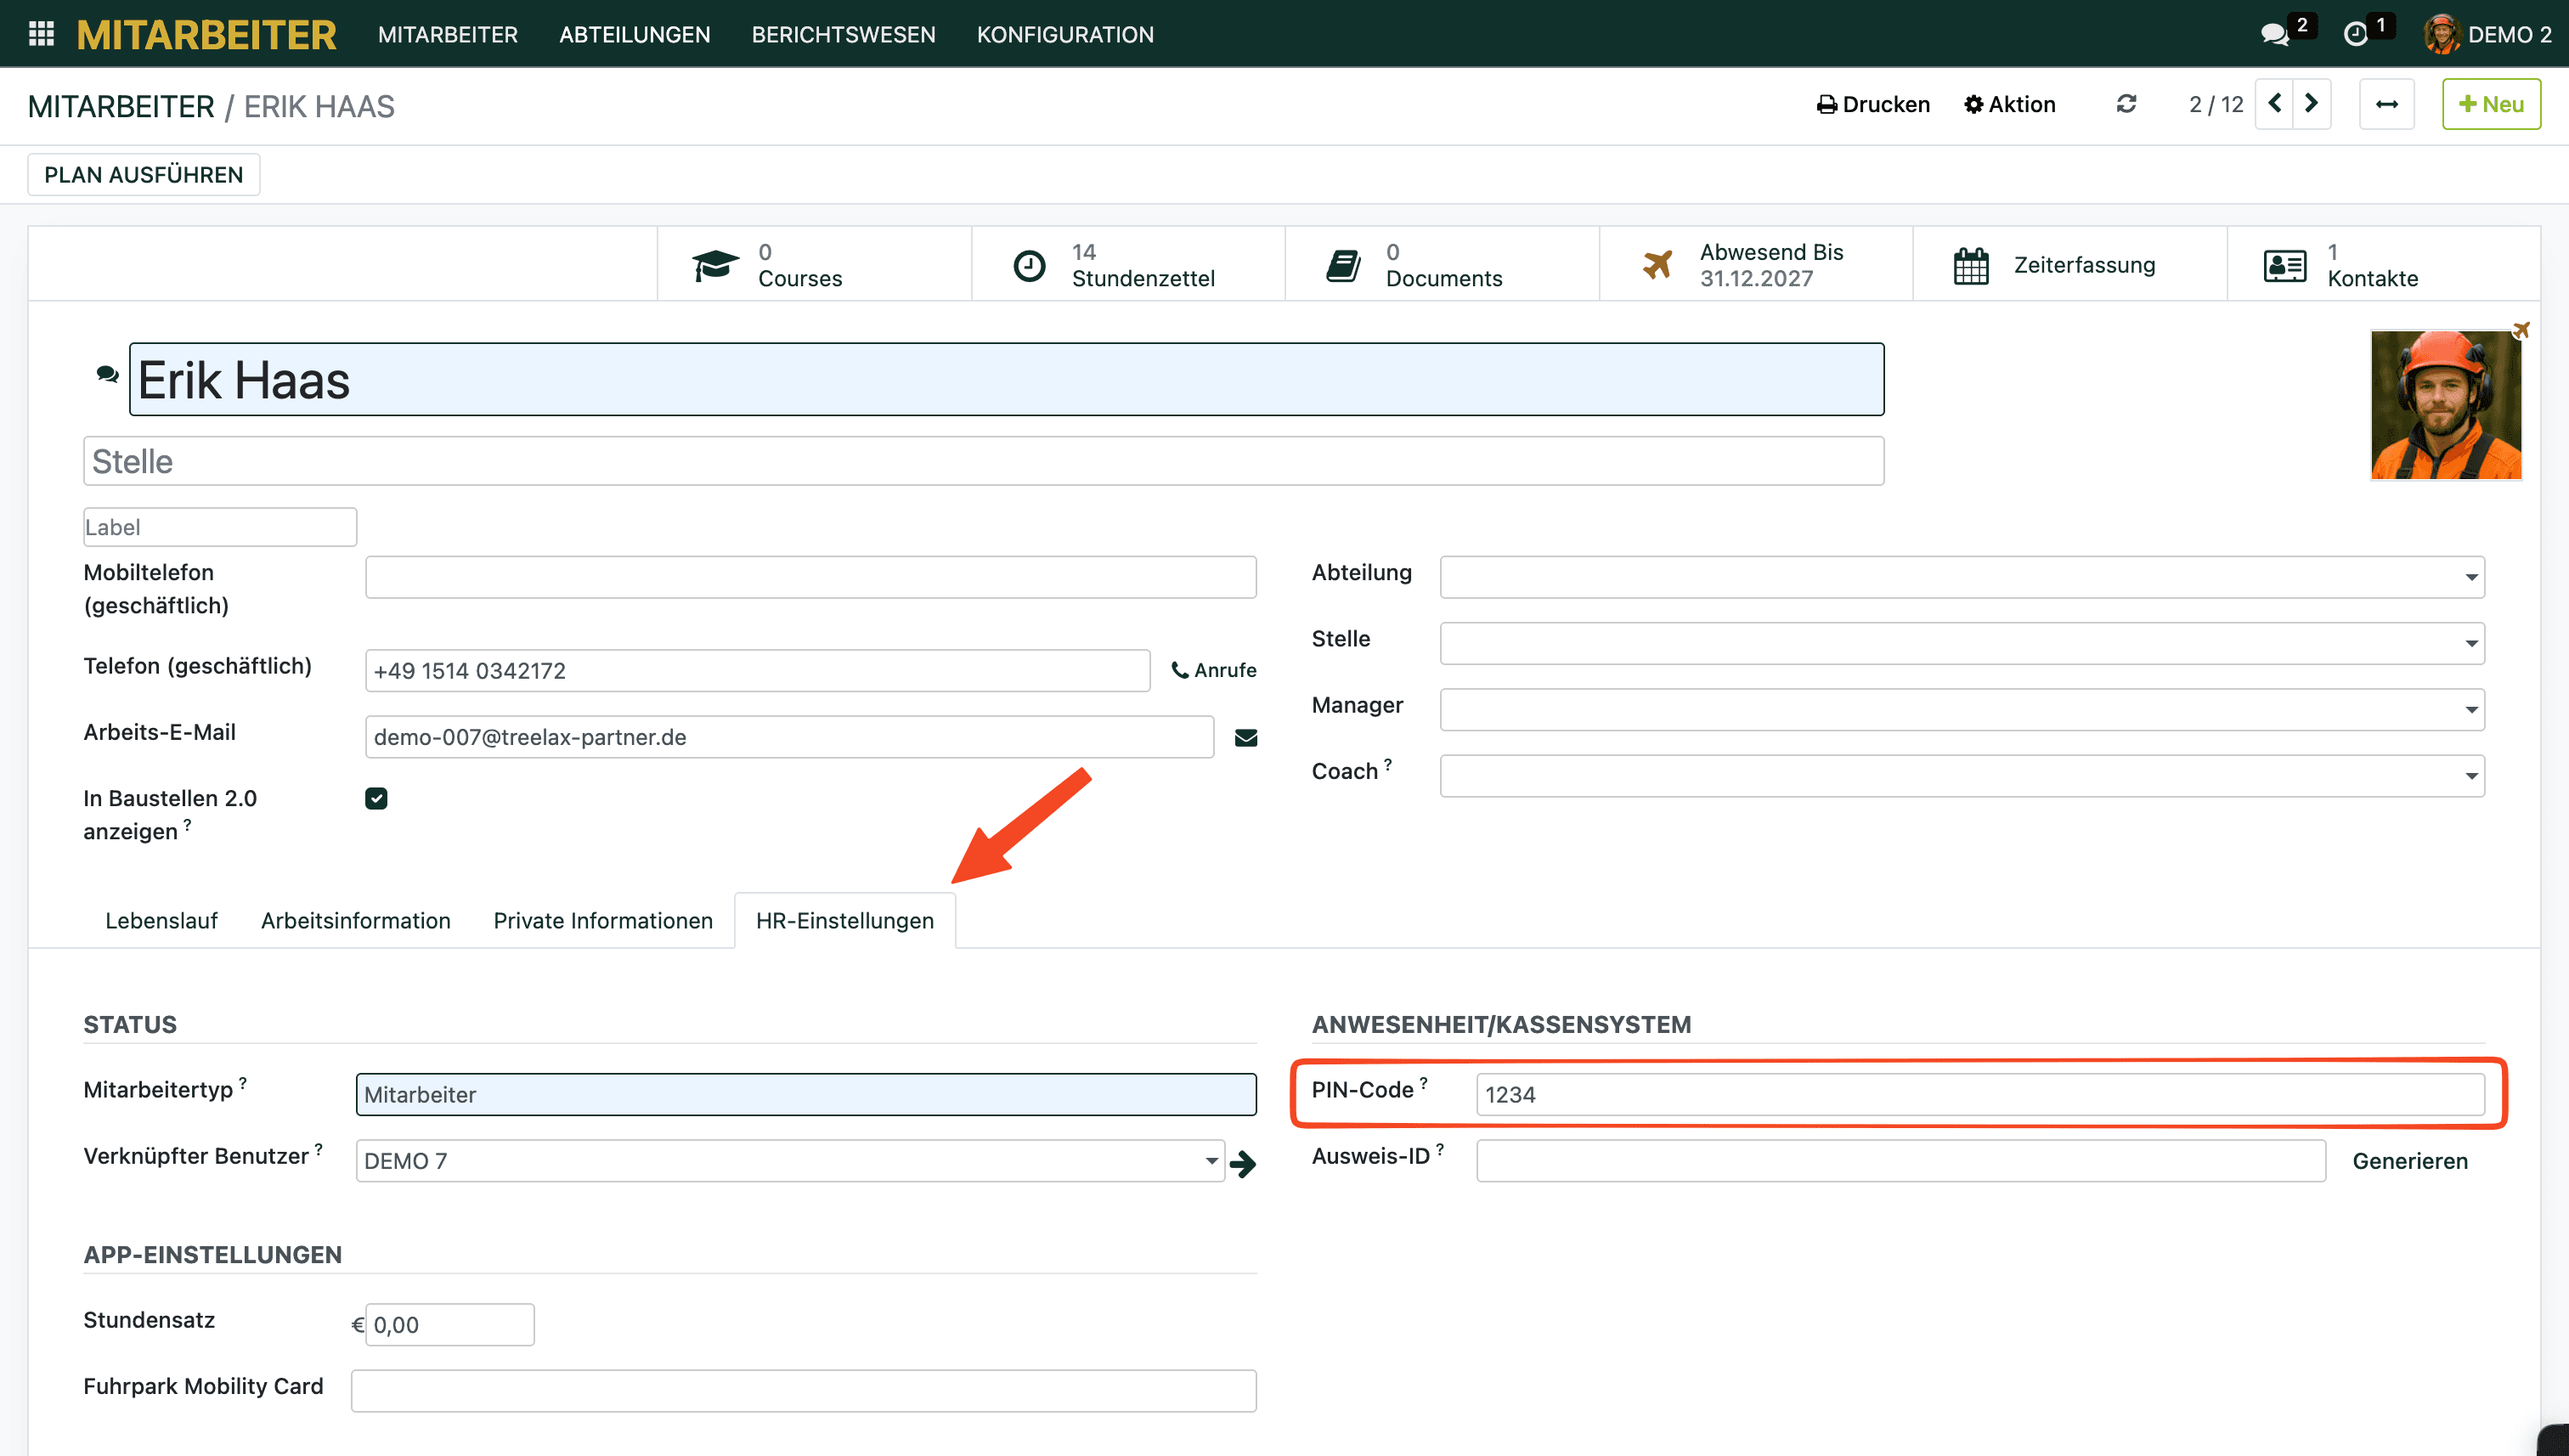Open the Verknüpfter Benutzer dropdown
The image size is (2569, 1456).
click(1211, 1161)
